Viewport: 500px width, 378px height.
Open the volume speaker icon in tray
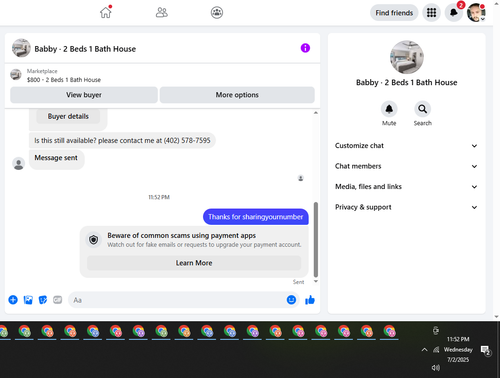pos(436,367)
